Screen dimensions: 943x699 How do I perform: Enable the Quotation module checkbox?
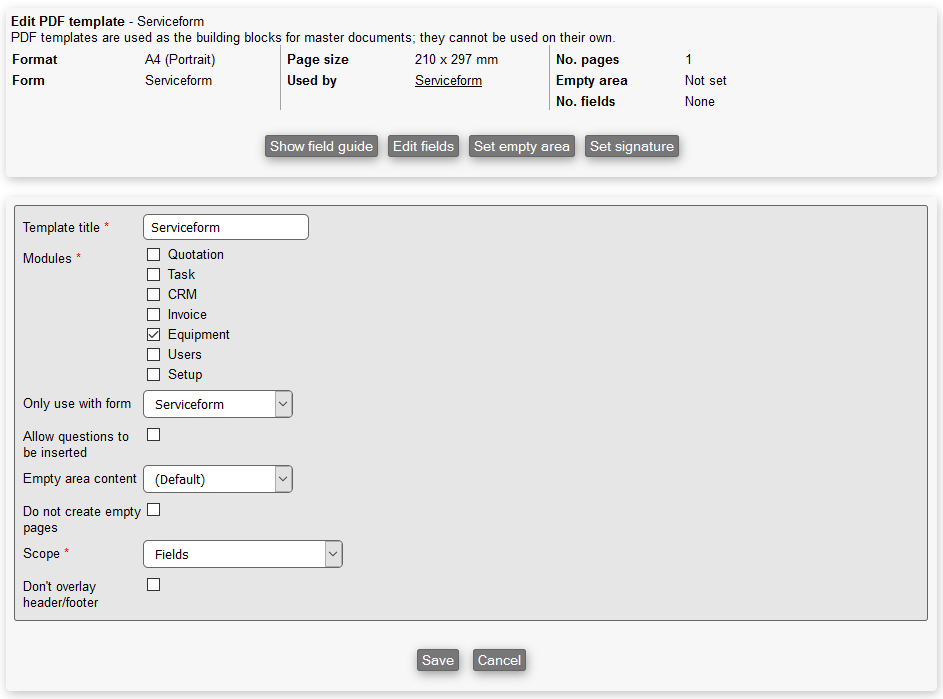click(x=154, y=254)
